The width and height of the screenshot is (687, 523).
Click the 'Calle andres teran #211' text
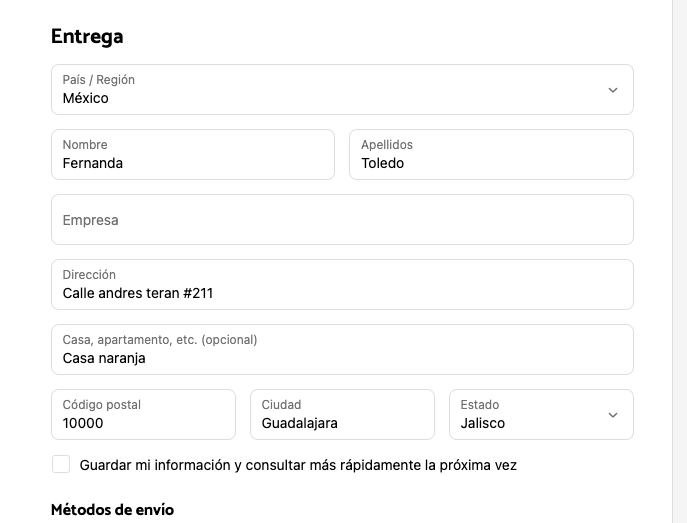coord(138,294)
